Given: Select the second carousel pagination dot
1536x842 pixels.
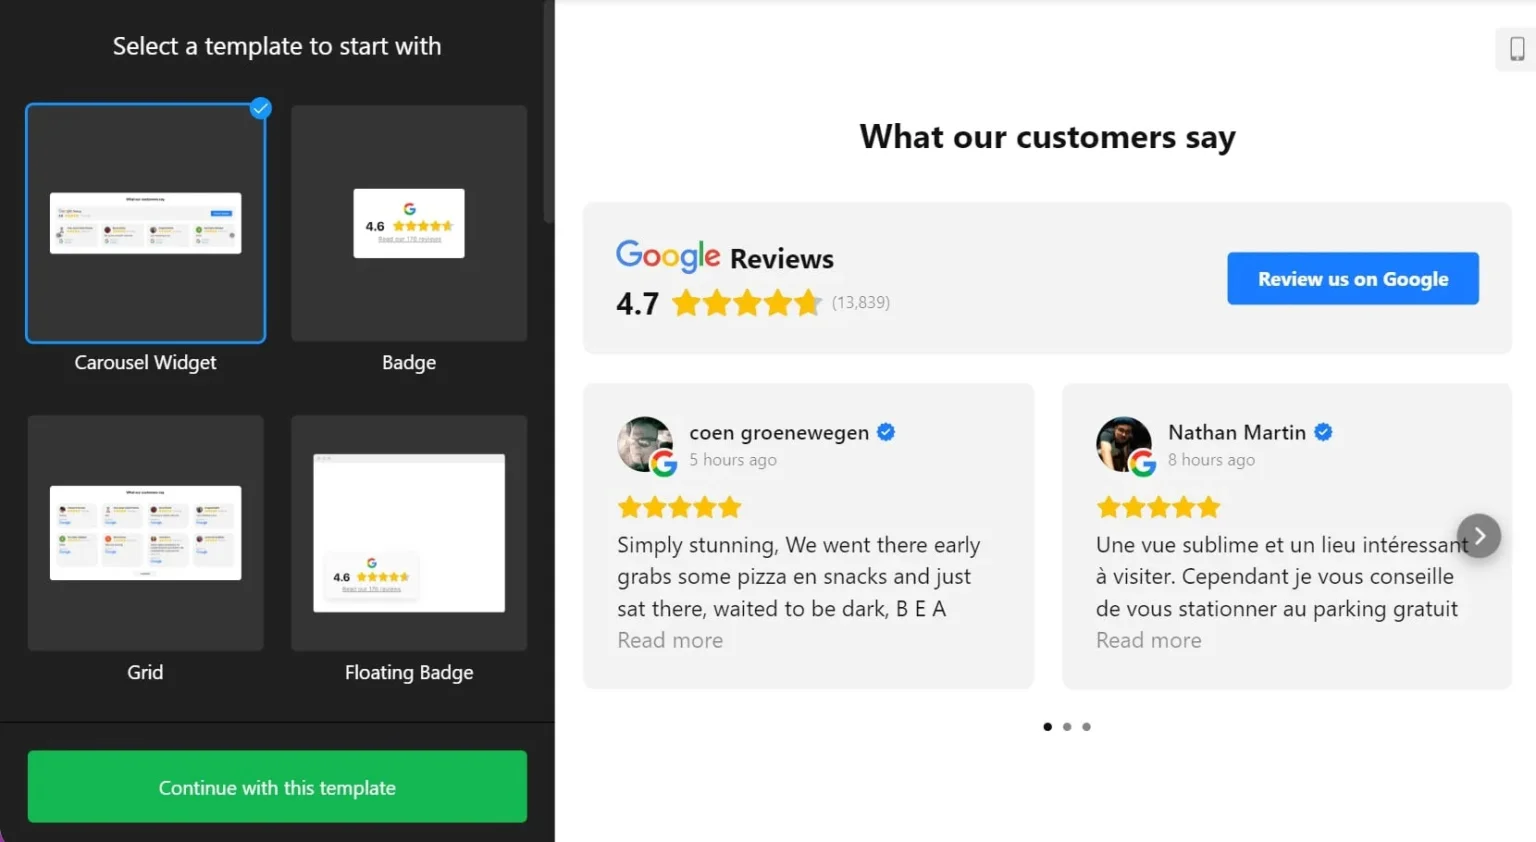Looking at the screenshot, I should click(x=1066, y=727).
